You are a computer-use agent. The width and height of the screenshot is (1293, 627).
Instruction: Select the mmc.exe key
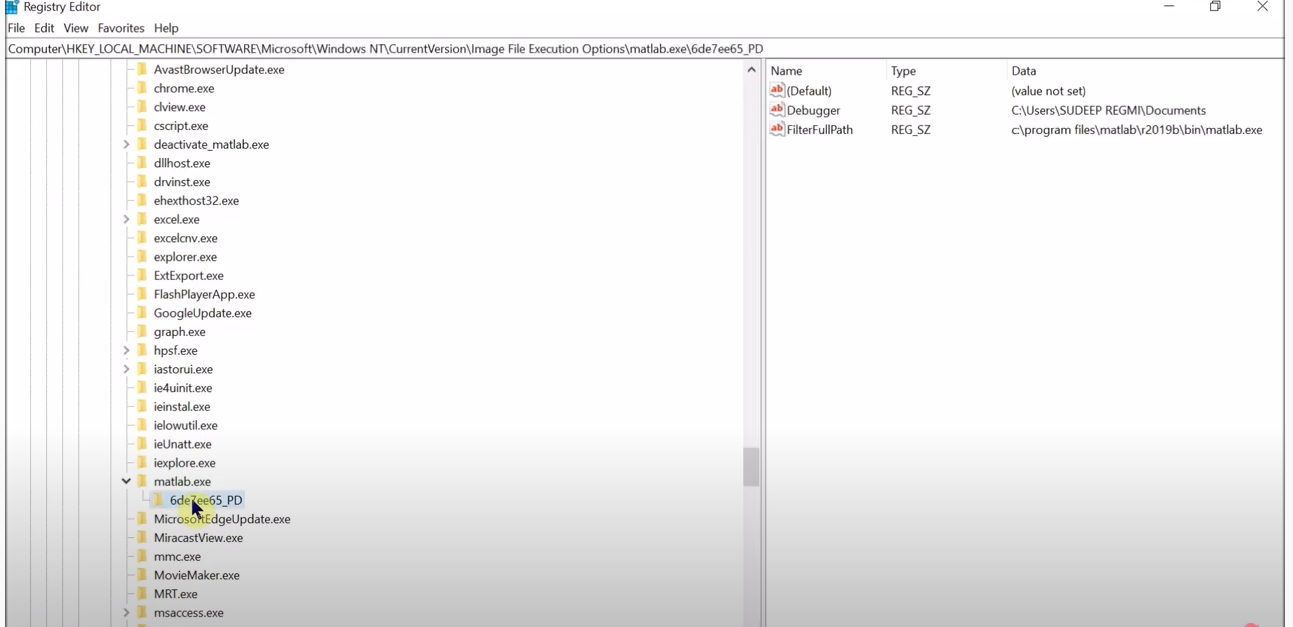tap(177, 557)
